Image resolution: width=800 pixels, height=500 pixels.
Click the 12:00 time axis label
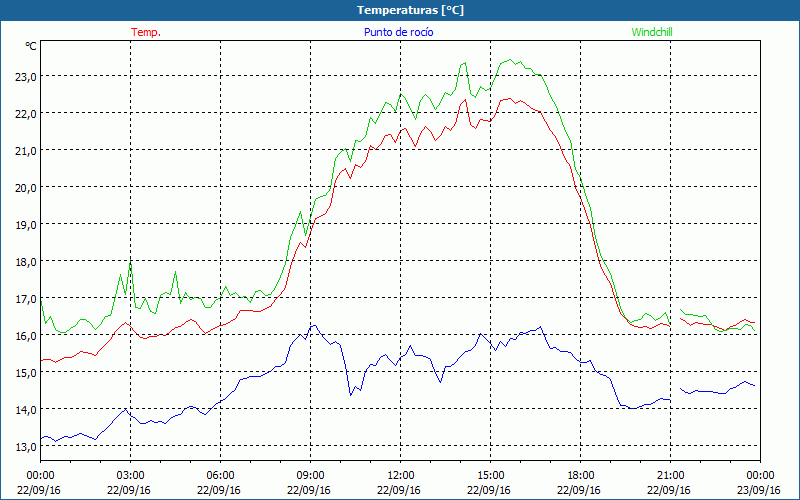[401, 476]
